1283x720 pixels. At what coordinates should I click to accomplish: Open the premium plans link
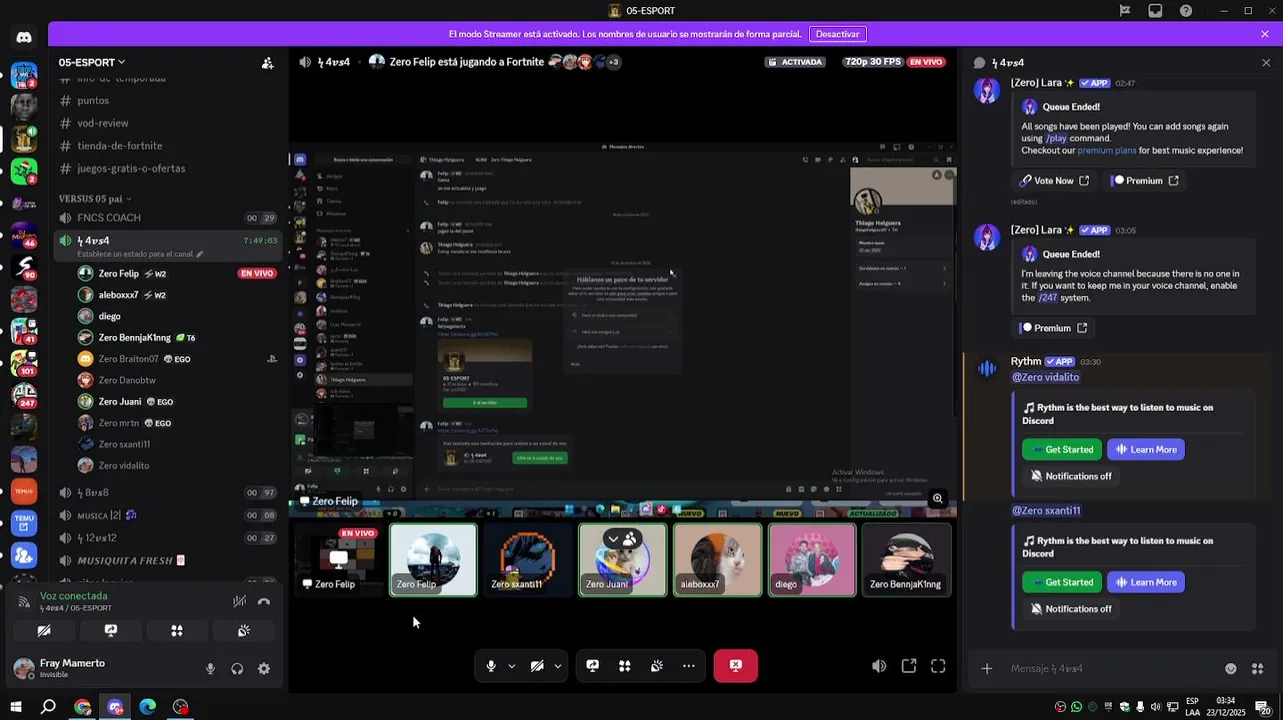click(x=1107, y=150)
